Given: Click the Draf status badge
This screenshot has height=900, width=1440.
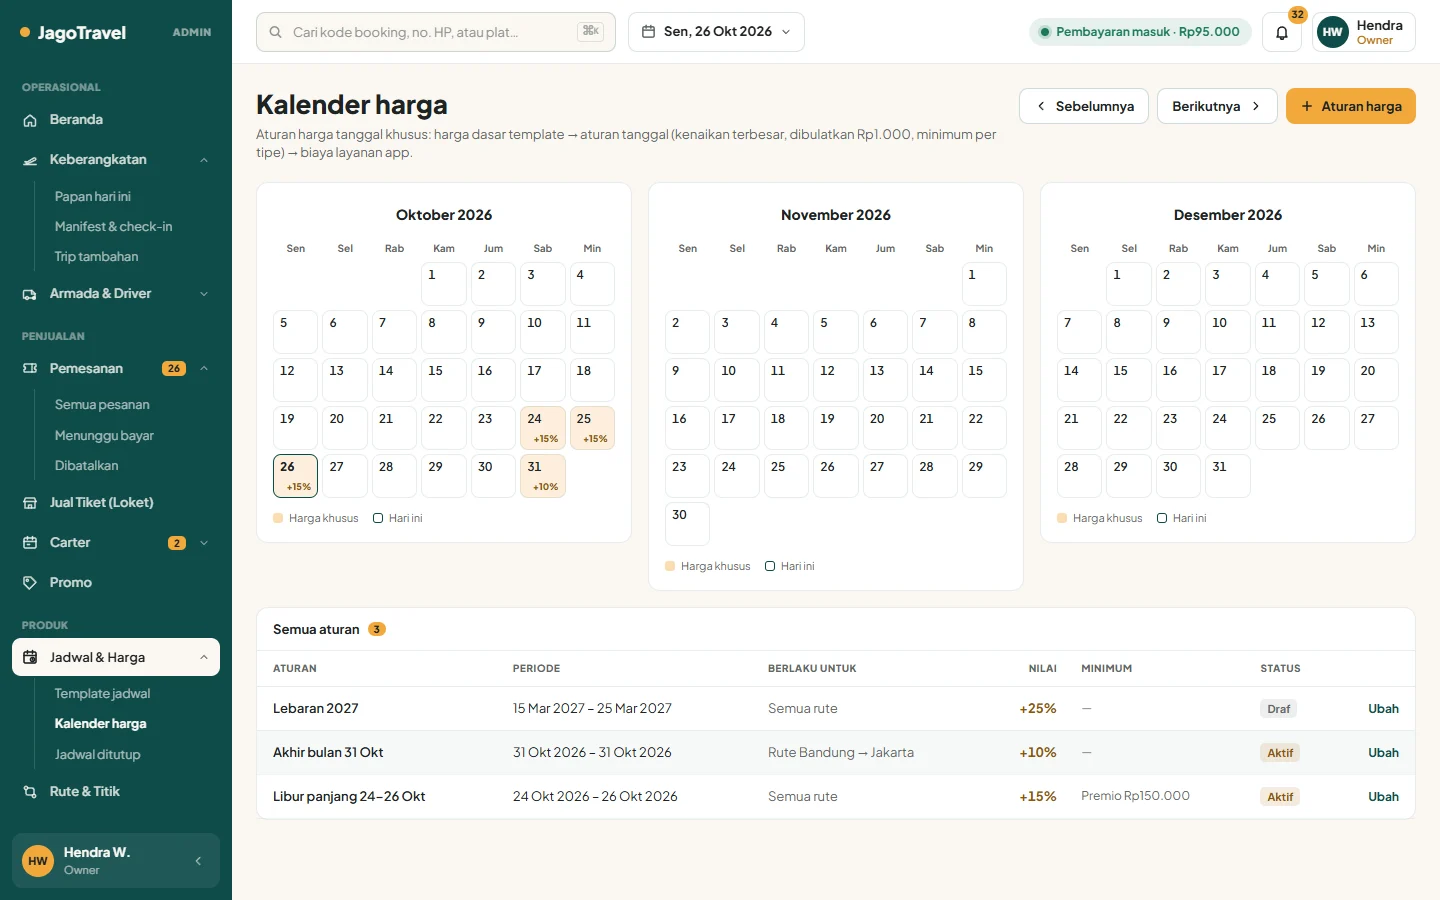Looking at the screenshot, I should [1279, 709].
